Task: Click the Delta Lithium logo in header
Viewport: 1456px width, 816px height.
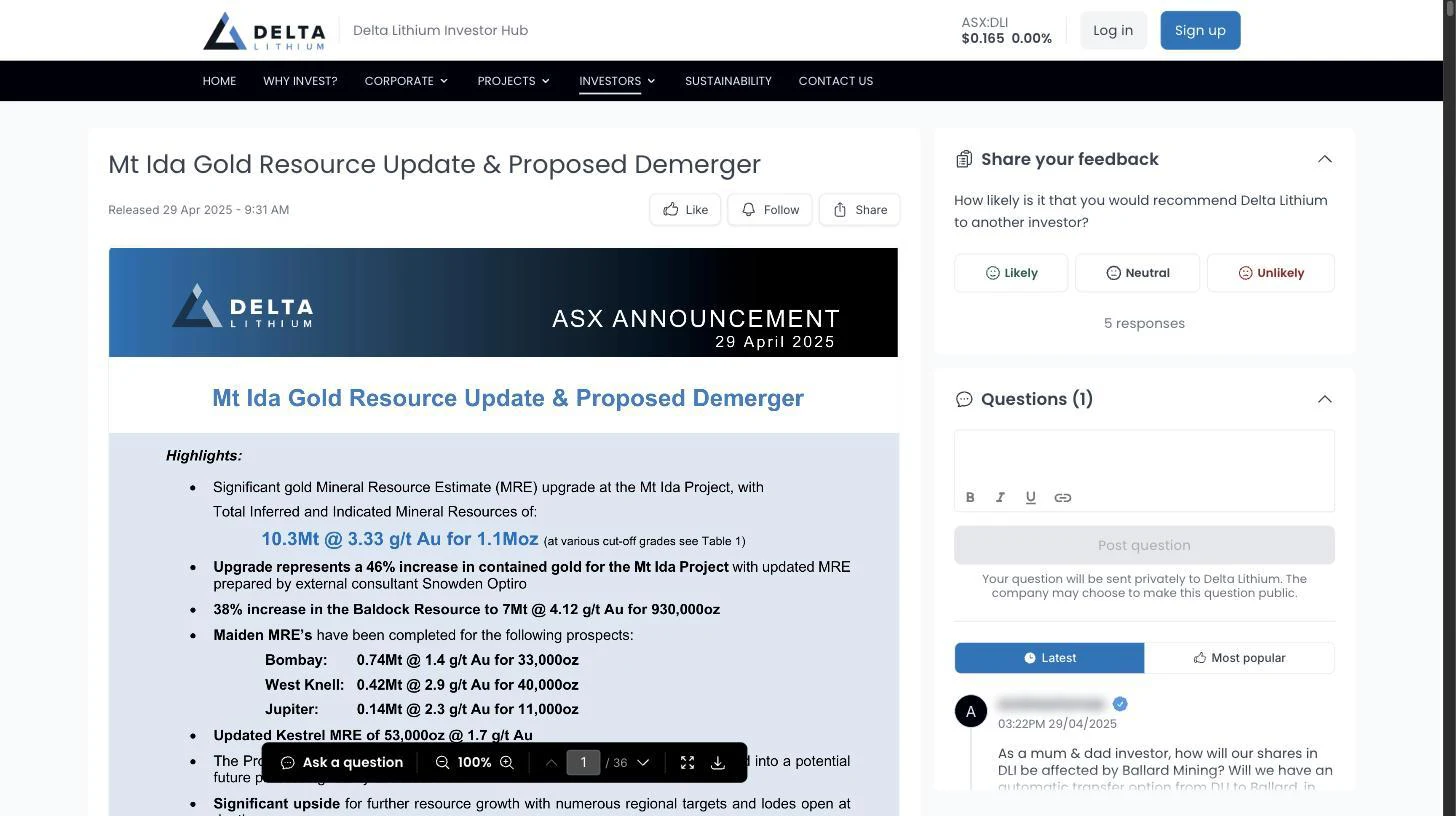Action: pyautogui.click(x=264, y=31)
